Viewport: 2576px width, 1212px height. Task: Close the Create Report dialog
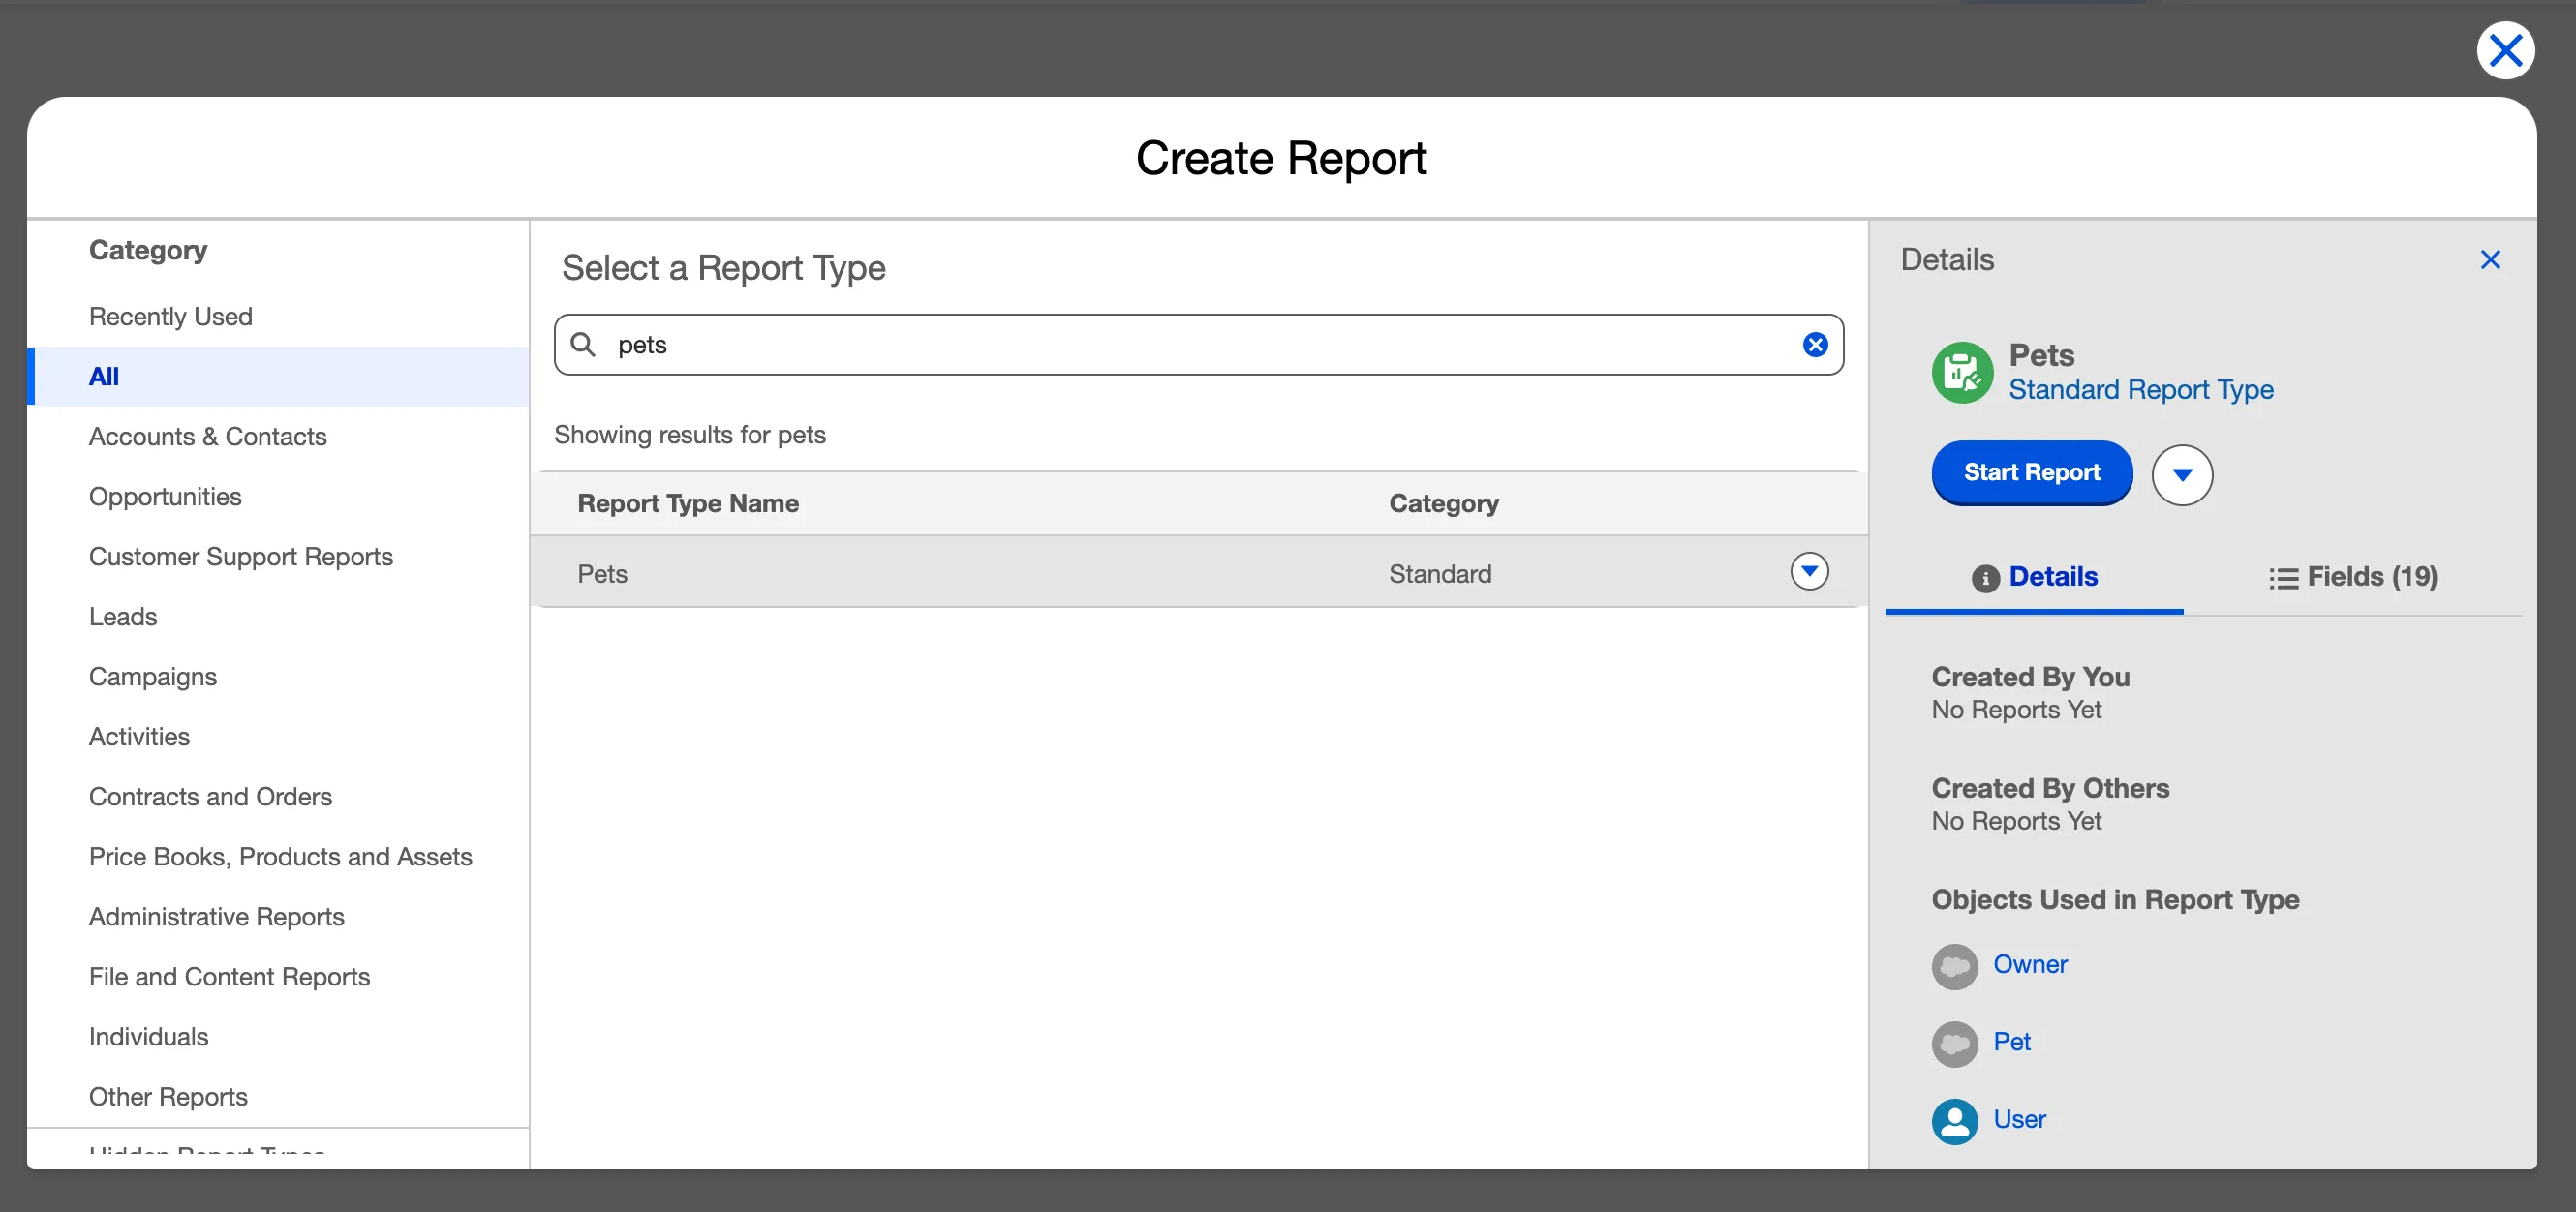[x=2504, y=50]
